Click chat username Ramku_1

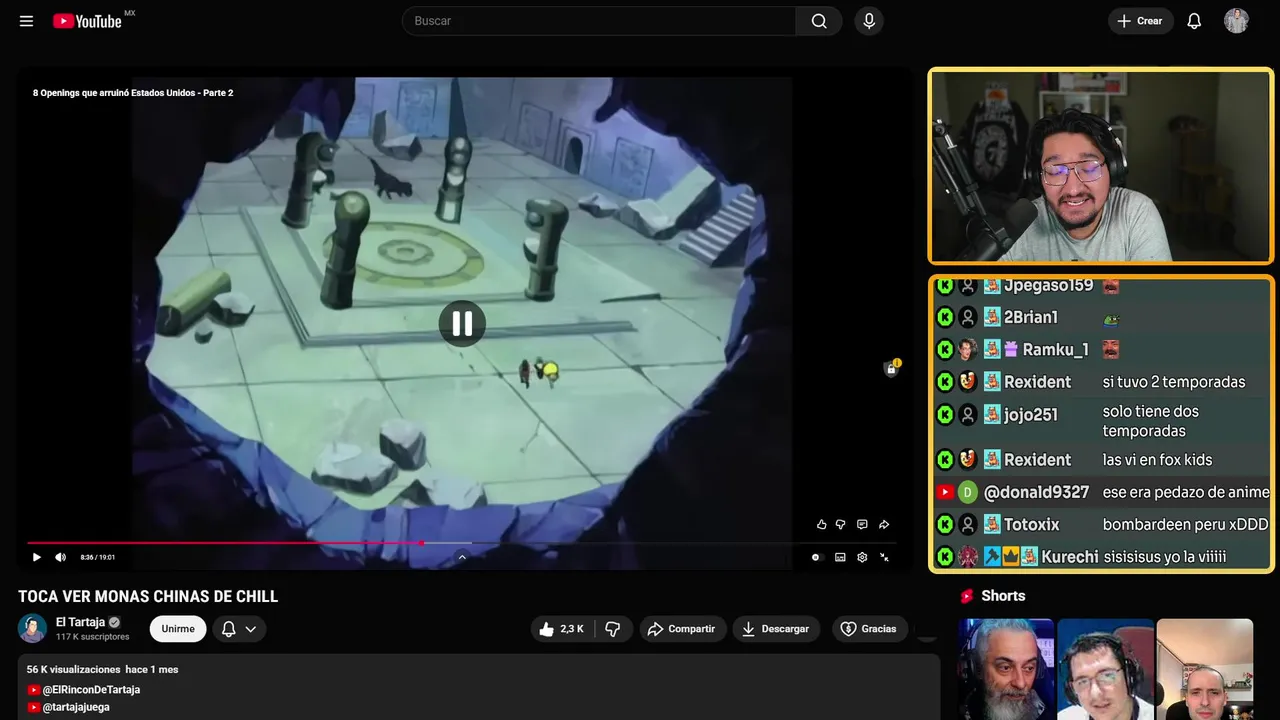click(1056, 350)
